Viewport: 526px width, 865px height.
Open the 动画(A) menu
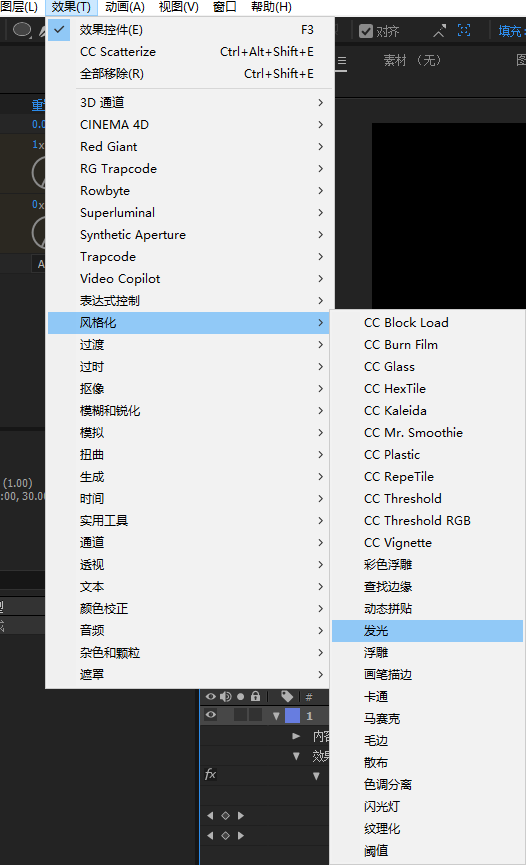pos(125,7)
